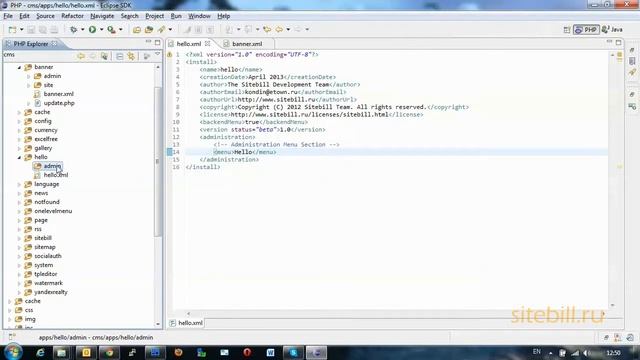Viewport: 640px width, 360px height.
Task: Open Word from taskbar
Action: coord(270,352)
